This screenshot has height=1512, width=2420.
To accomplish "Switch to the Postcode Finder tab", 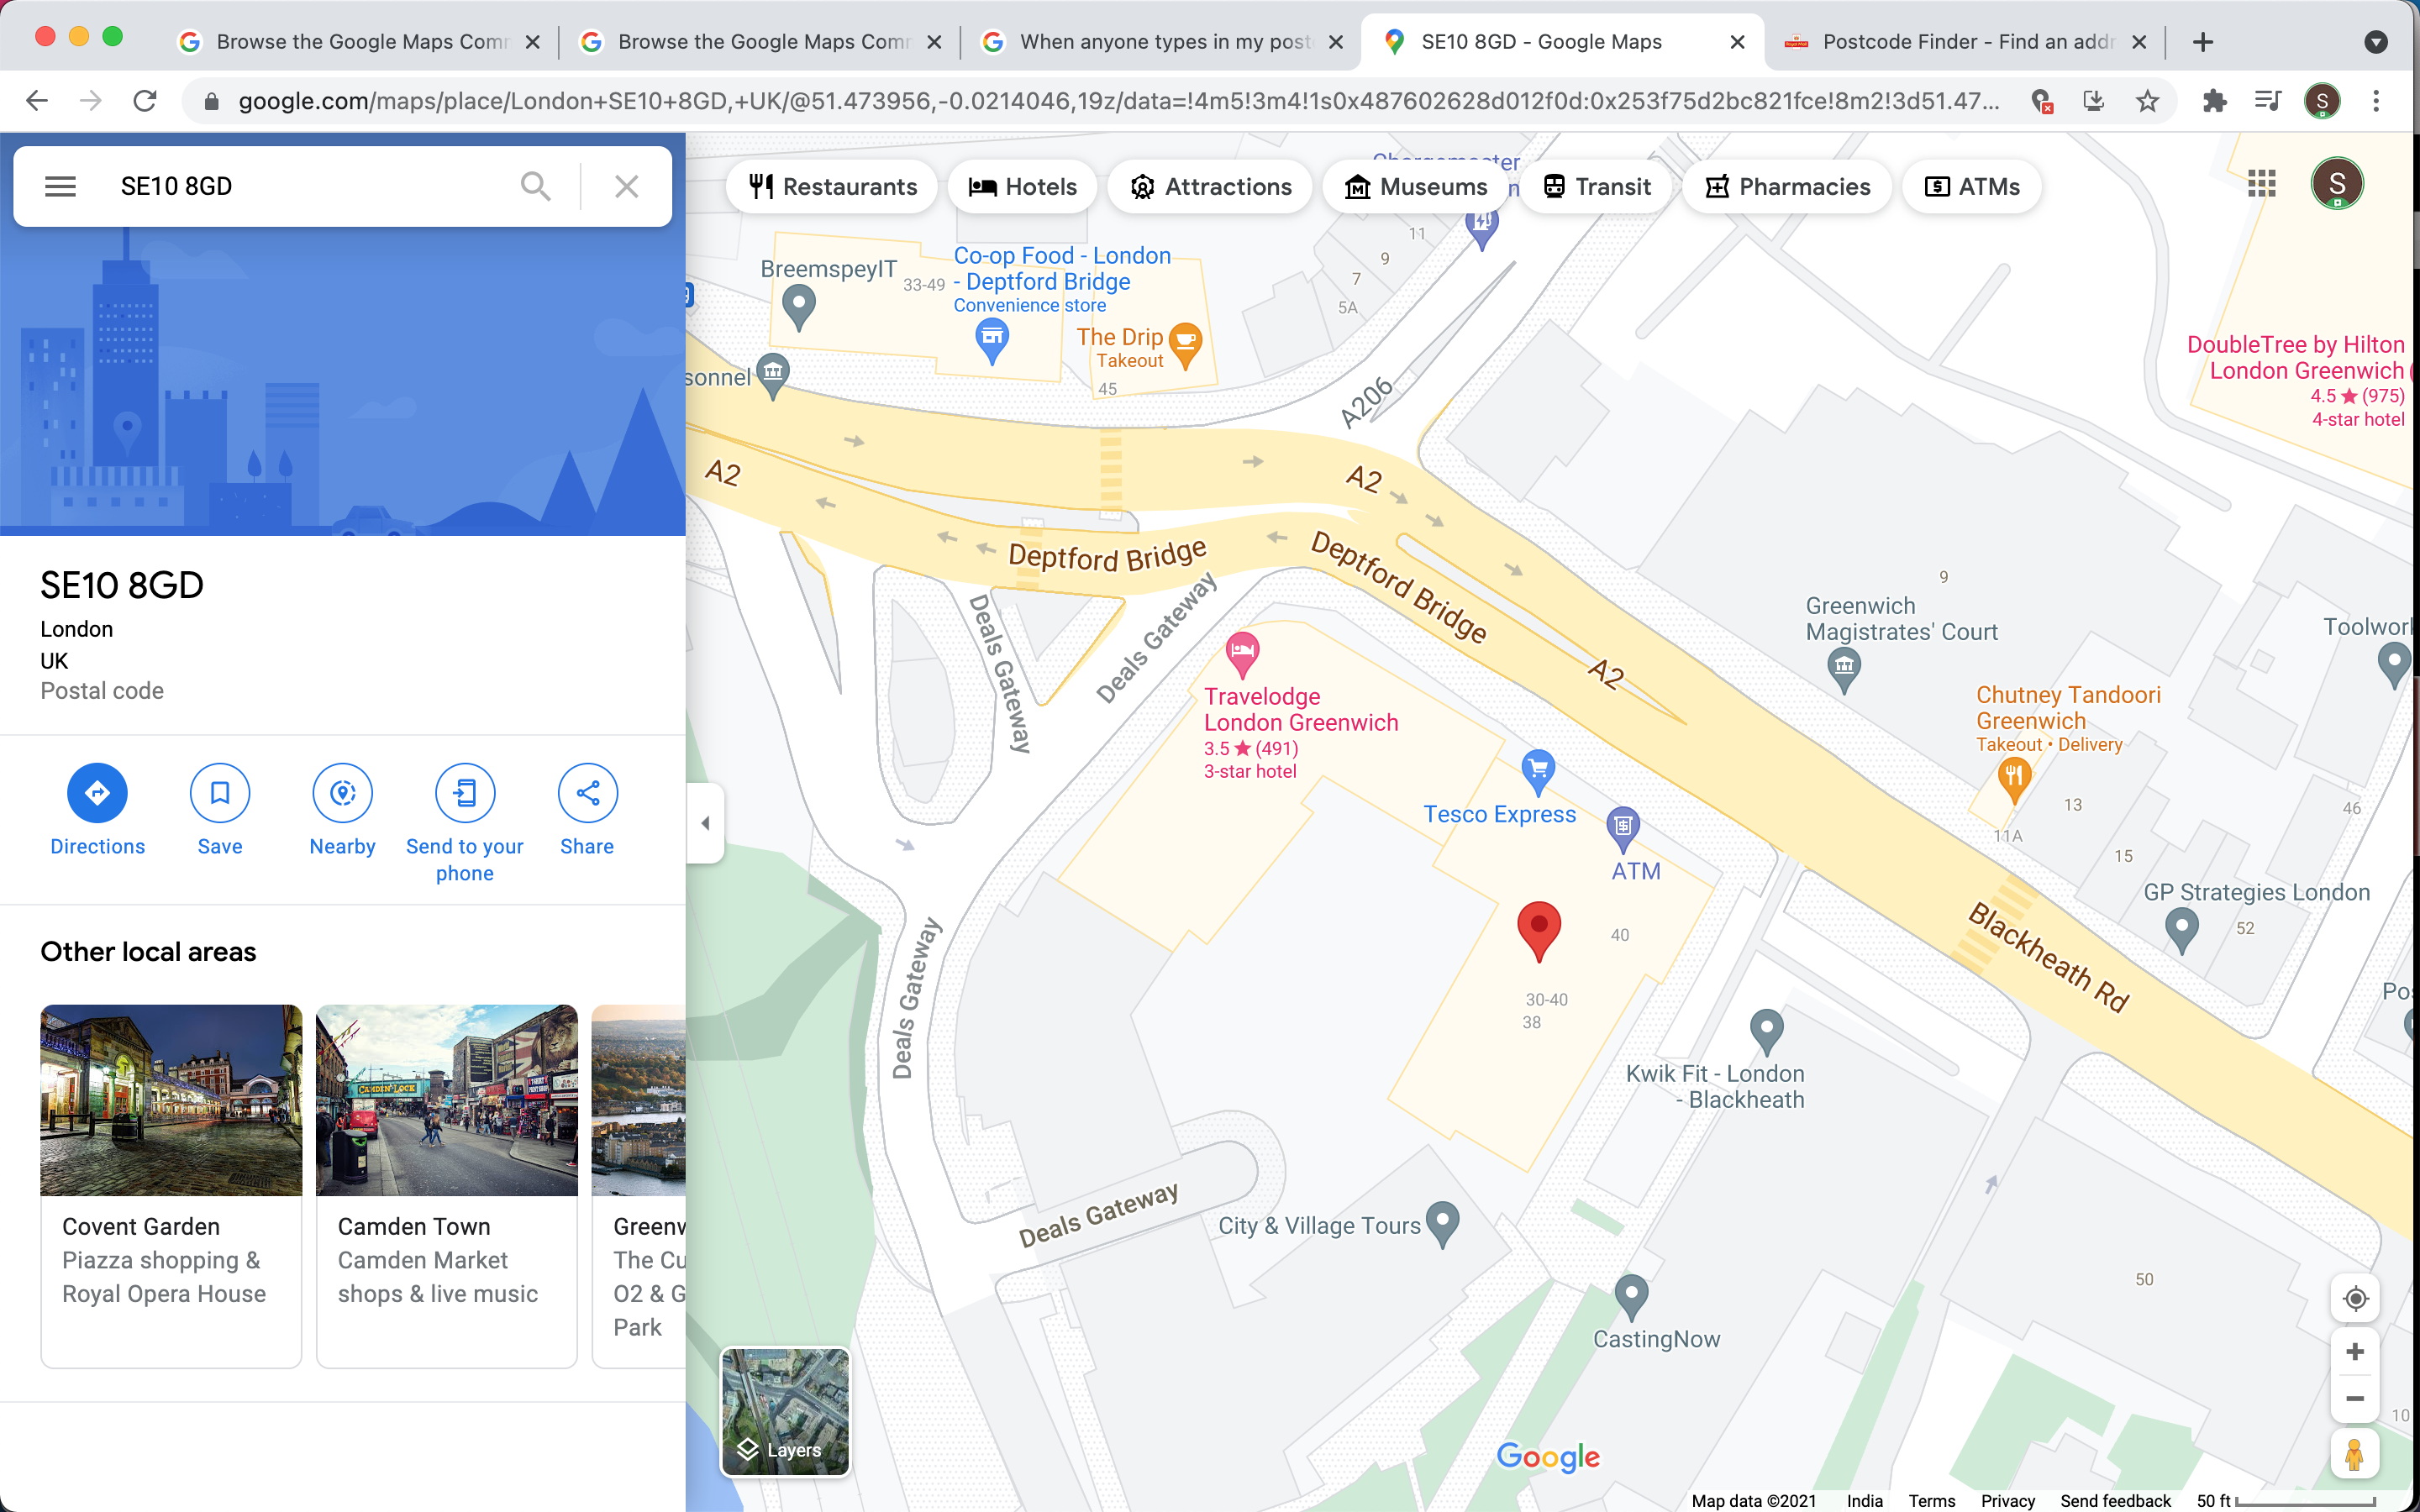I will pos(1965,42).
